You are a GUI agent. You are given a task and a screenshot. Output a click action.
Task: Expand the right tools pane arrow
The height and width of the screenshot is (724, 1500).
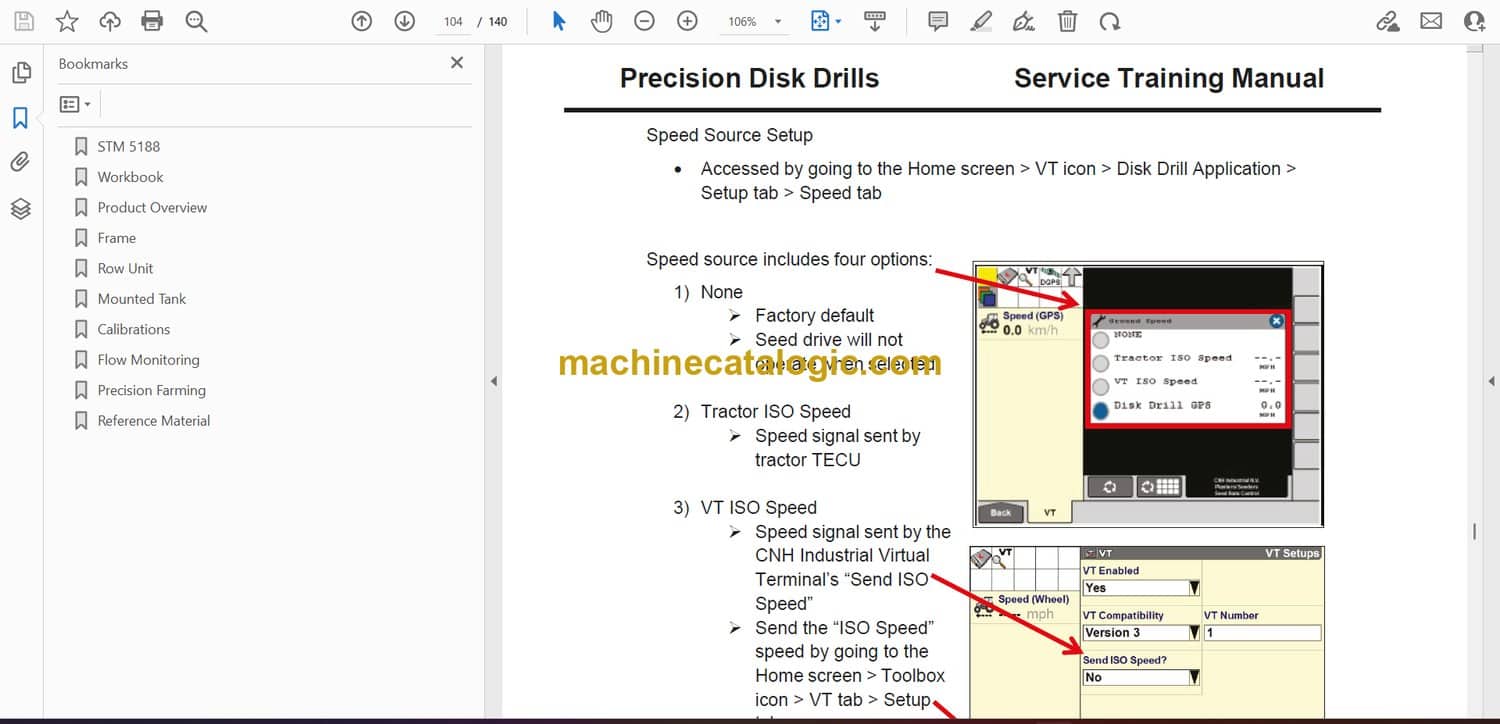(x=1491, y=381)
